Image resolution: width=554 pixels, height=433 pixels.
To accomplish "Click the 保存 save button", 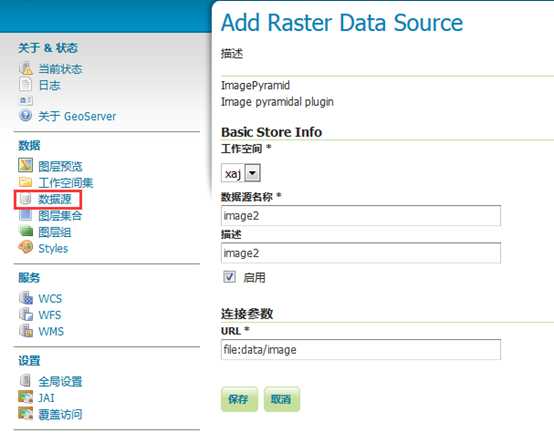I will (x=239, y=399).
